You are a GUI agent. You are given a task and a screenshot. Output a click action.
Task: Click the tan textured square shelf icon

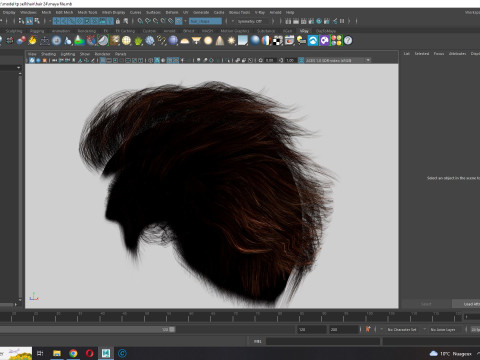[115, 41]
